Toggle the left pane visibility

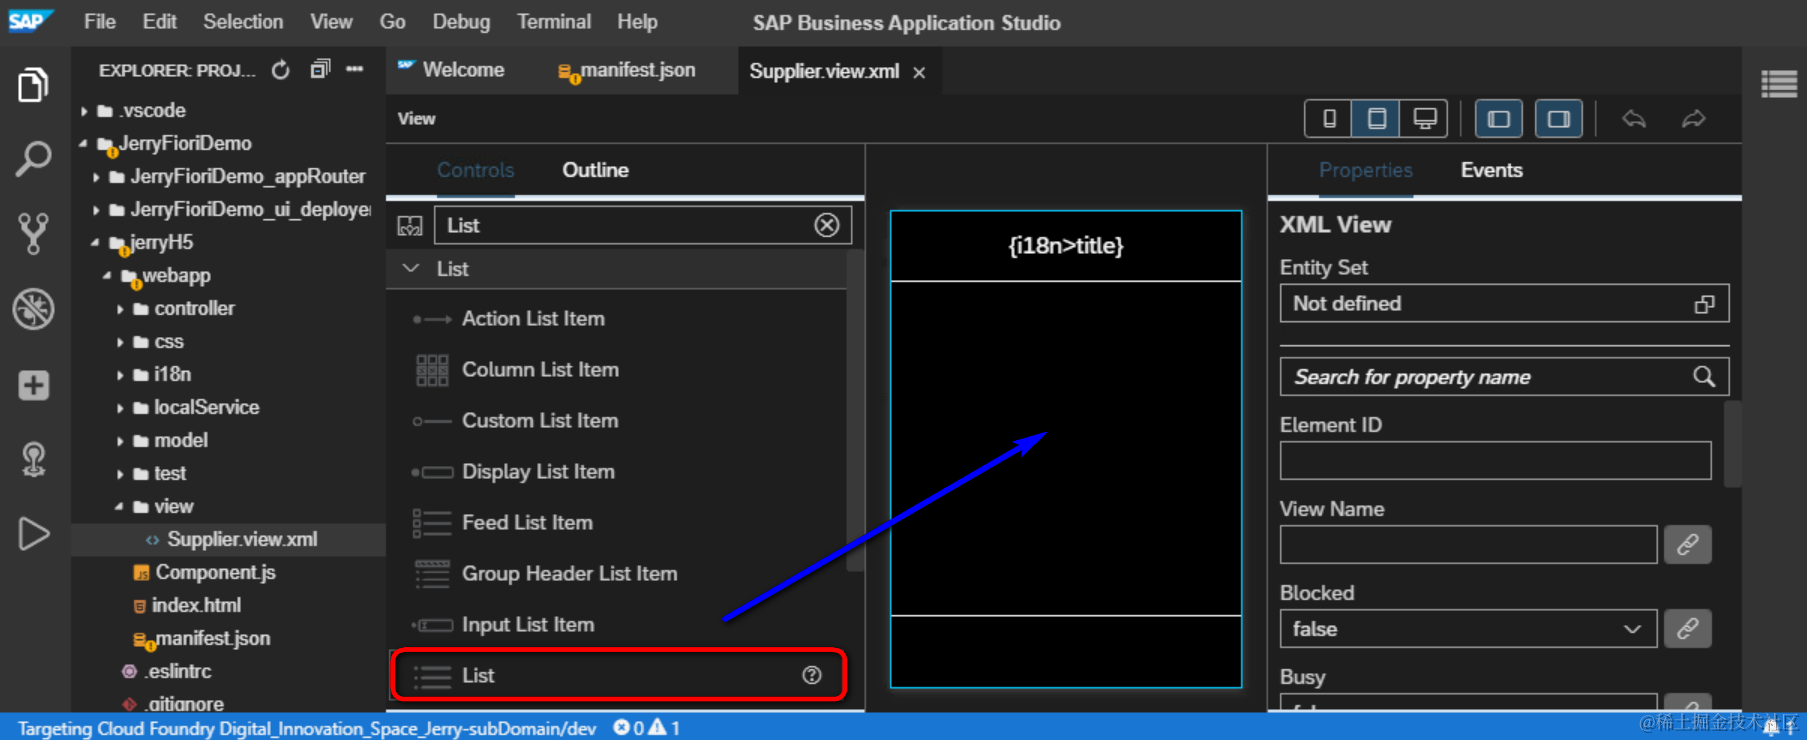point(1498,119)
